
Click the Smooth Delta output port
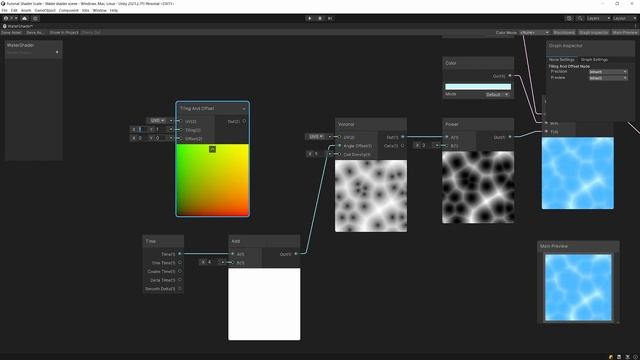coord(180,288)
